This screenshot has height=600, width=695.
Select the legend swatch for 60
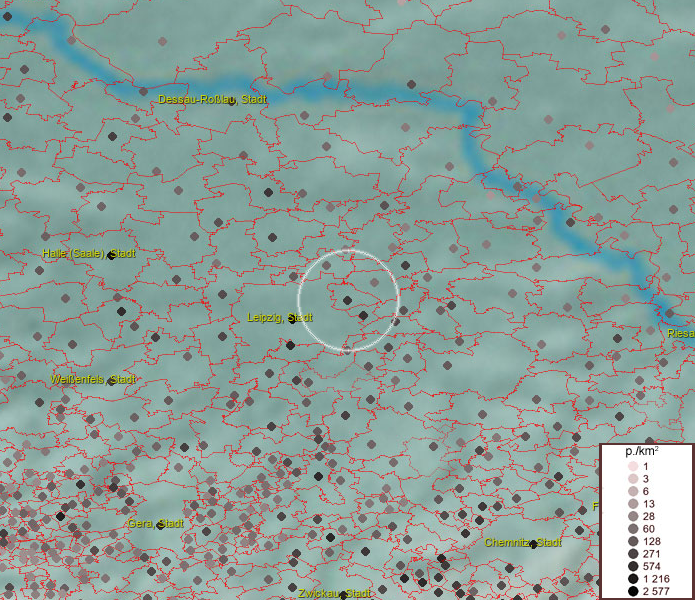point(632,529)
